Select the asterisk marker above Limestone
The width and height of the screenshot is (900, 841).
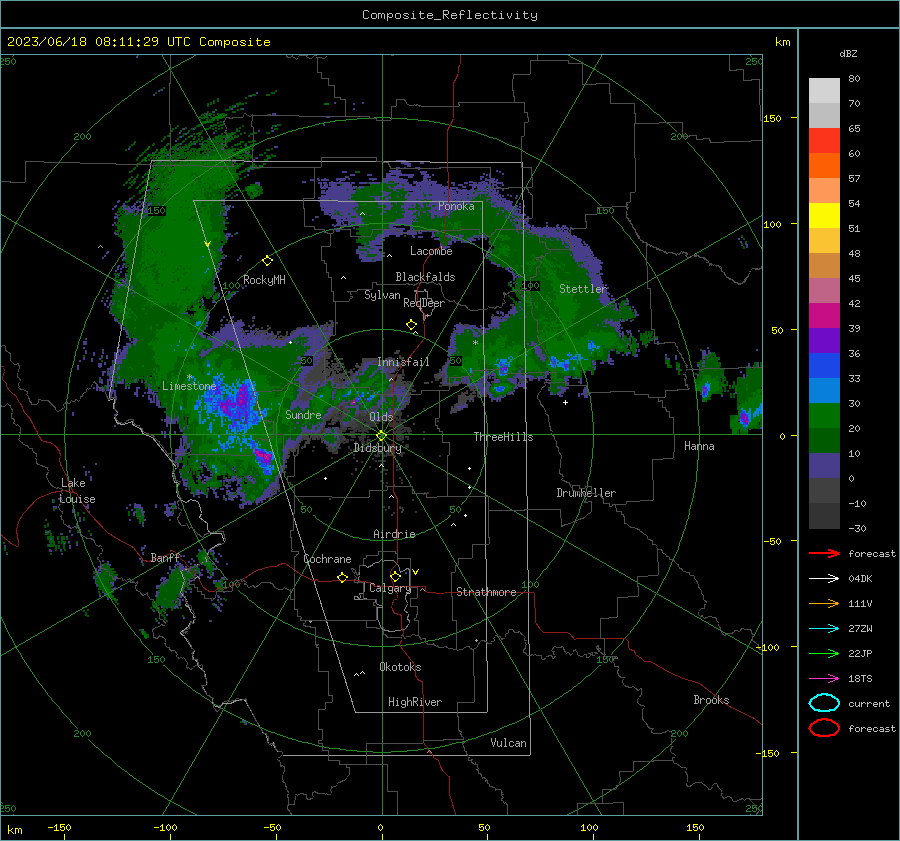pyautogui.click(x=189, y=377)
